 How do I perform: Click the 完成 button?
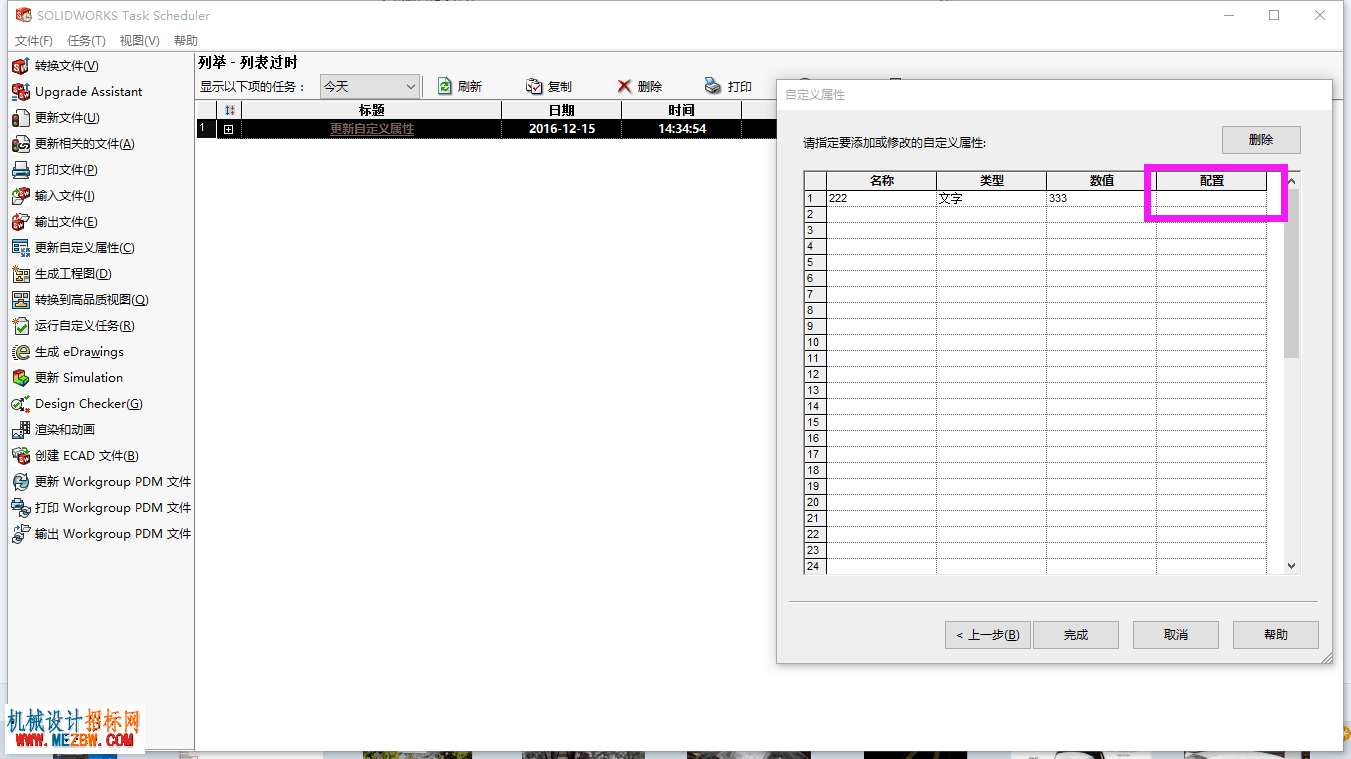pos(1076,635)
